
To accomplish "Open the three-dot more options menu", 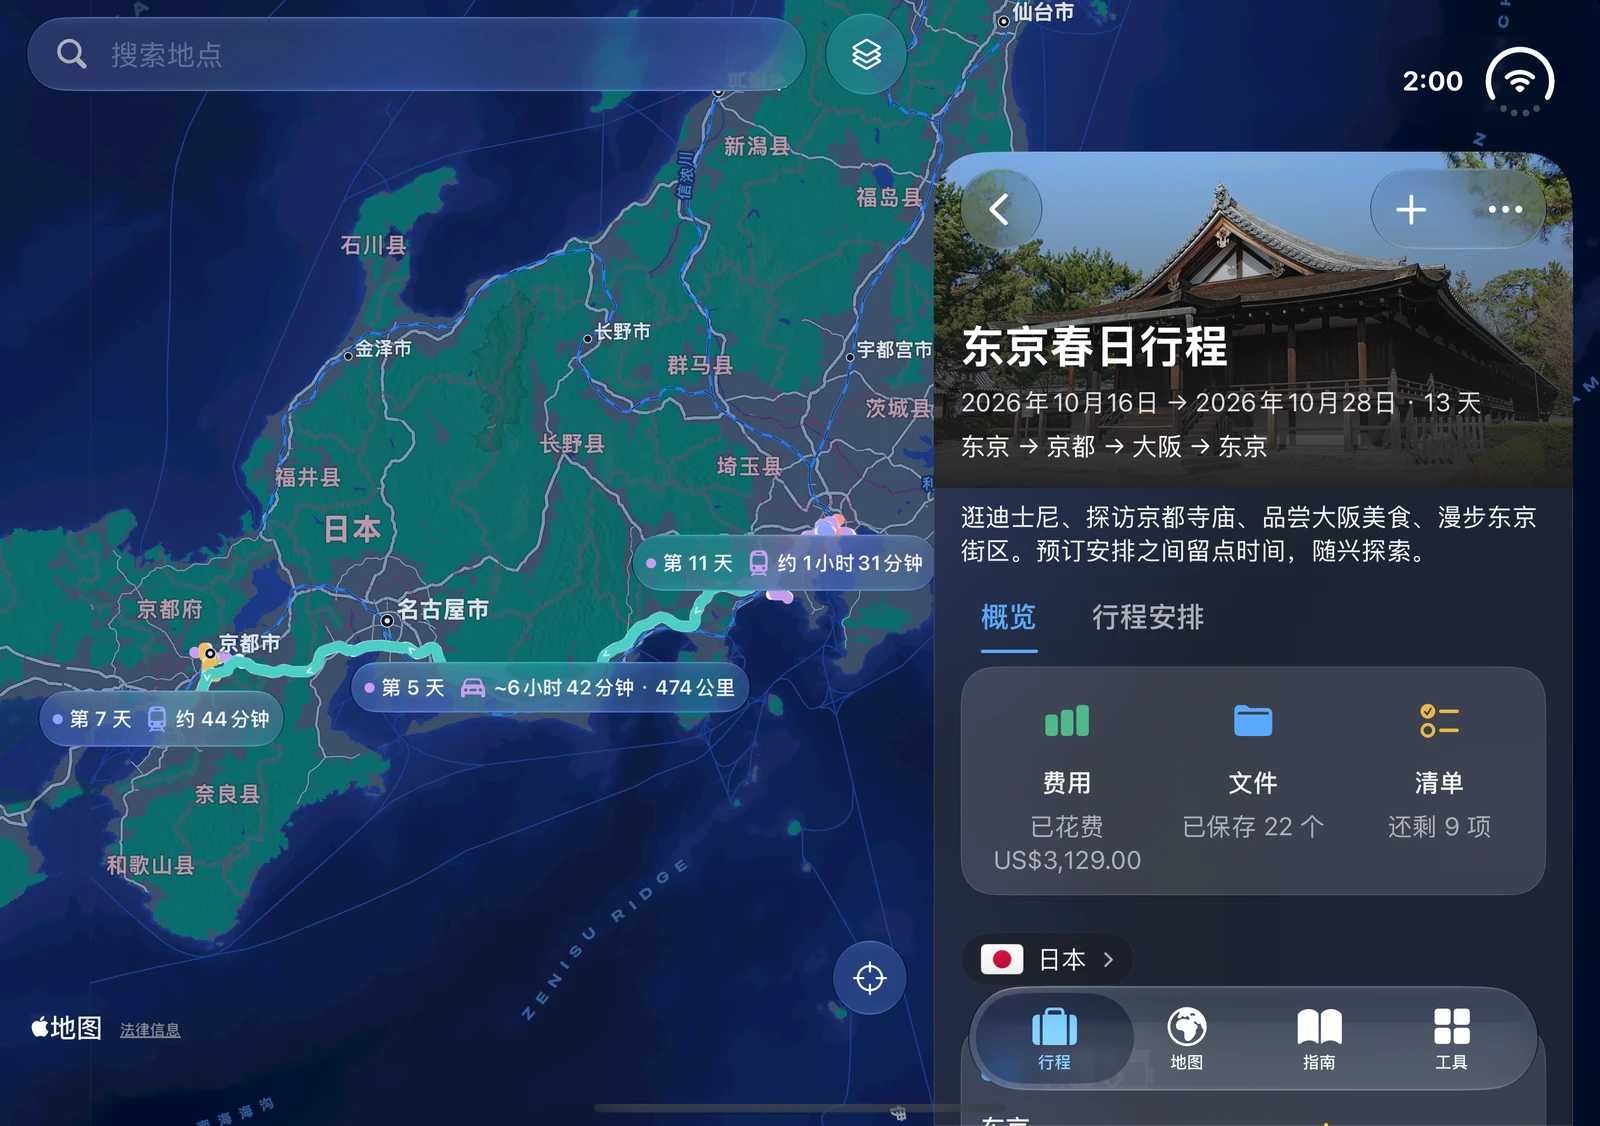I will [x=1505, y=209].
